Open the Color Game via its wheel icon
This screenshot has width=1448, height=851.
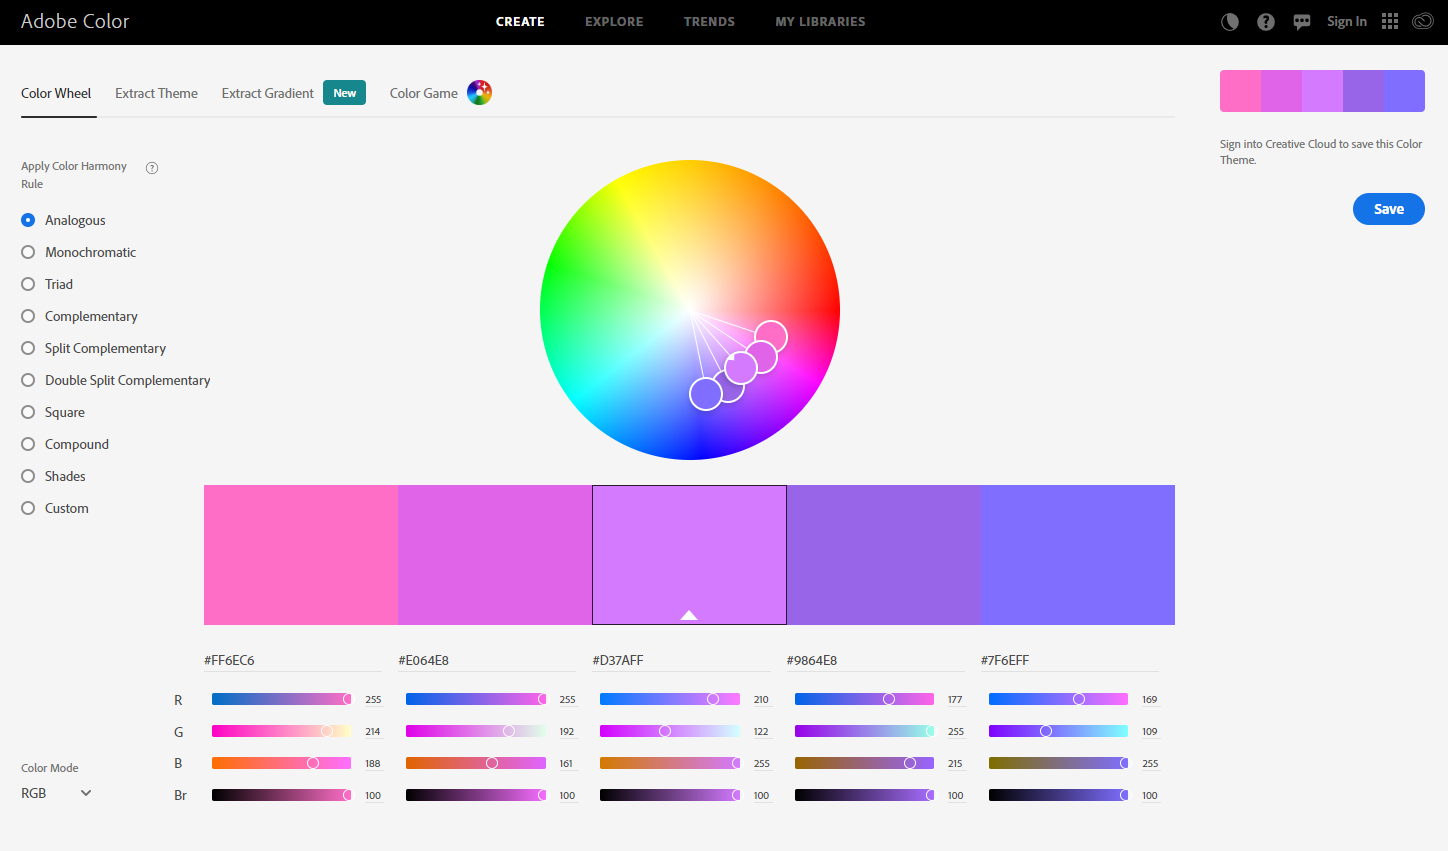(x=479, y=92)
